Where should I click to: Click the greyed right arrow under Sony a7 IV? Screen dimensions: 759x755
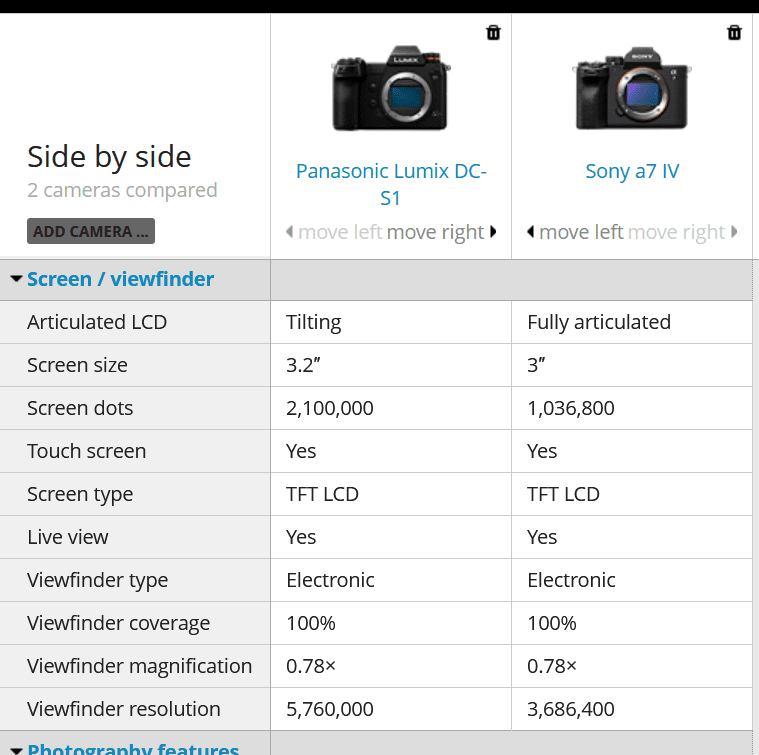click(734, 232)
